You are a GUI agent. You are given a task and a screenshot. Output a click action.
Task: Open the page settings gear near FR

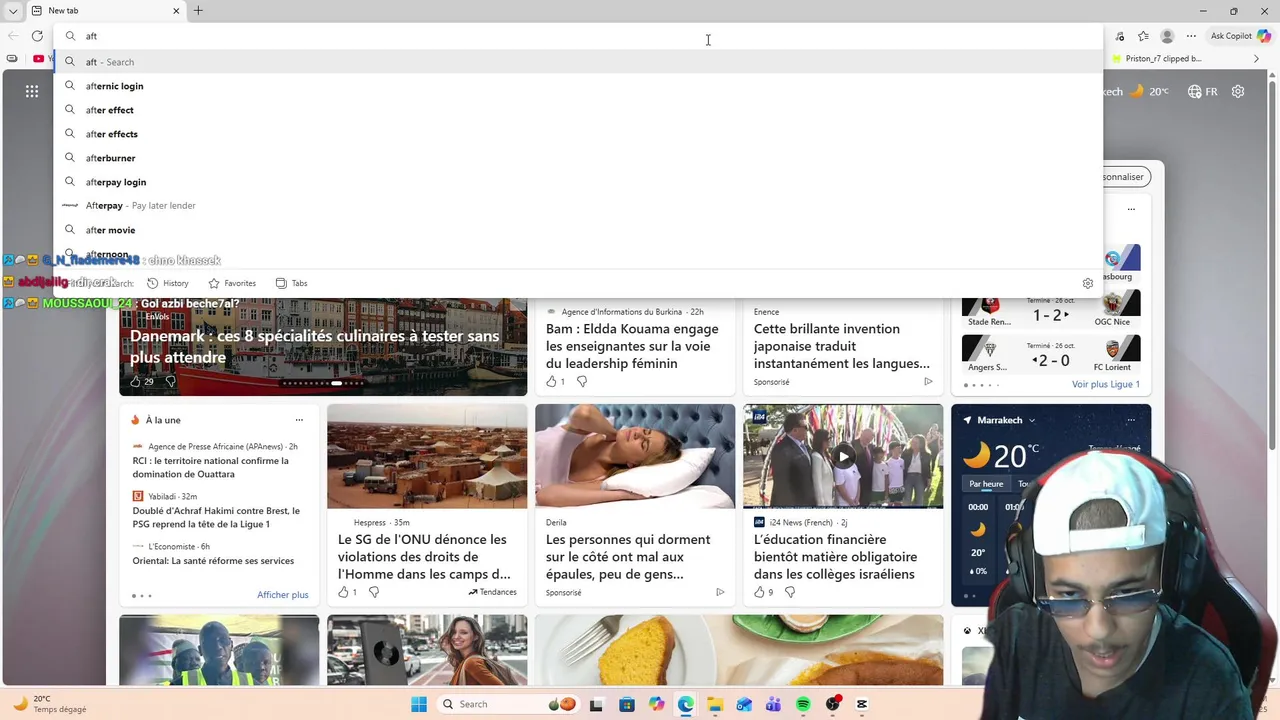pos(1238,91)
